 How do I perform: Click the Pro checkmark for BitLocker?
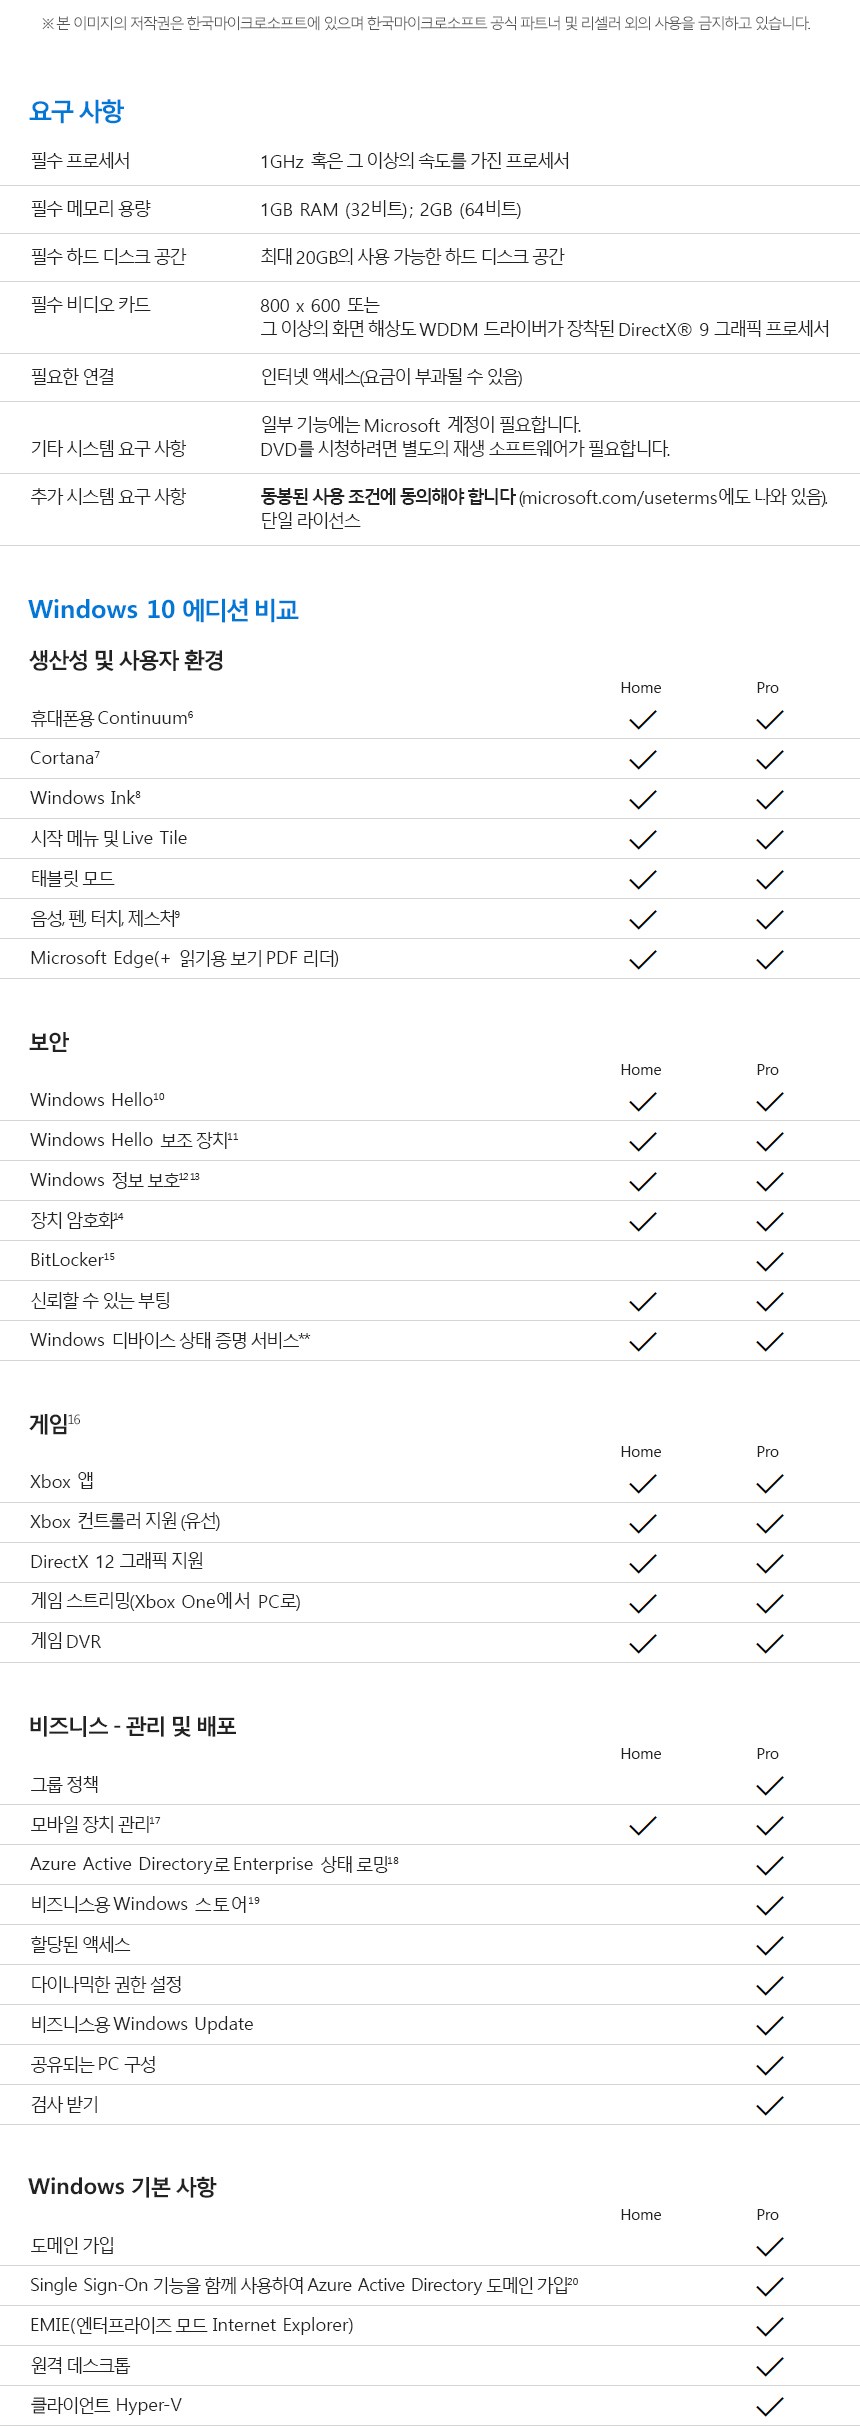pos(769,1261)
